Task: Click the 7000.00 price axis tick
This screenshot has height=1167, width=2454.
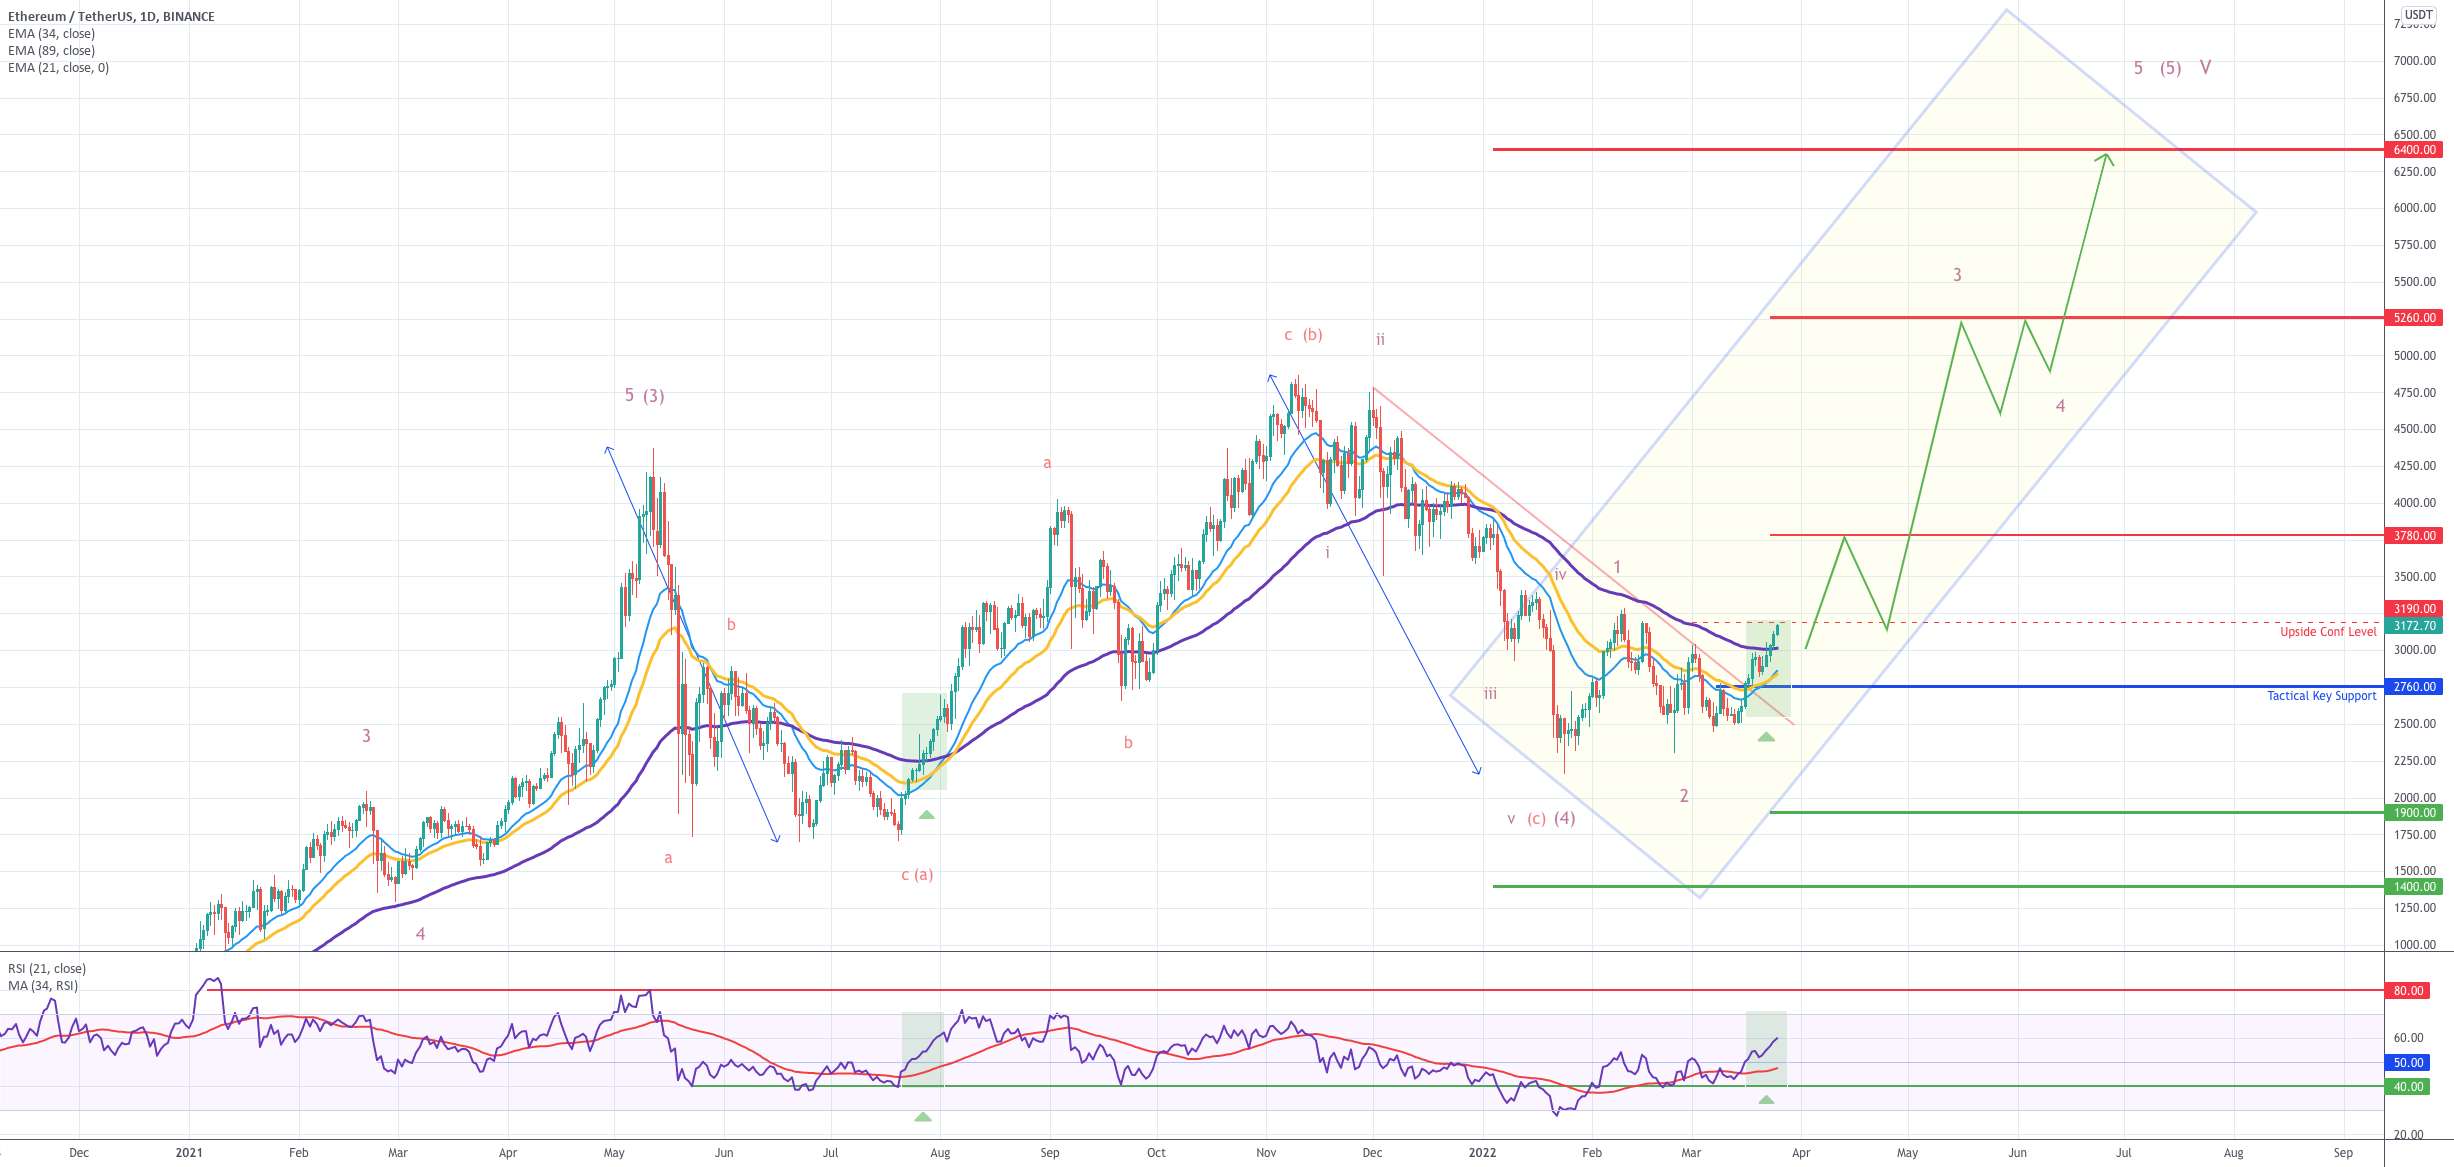Action: point(2415,61)
